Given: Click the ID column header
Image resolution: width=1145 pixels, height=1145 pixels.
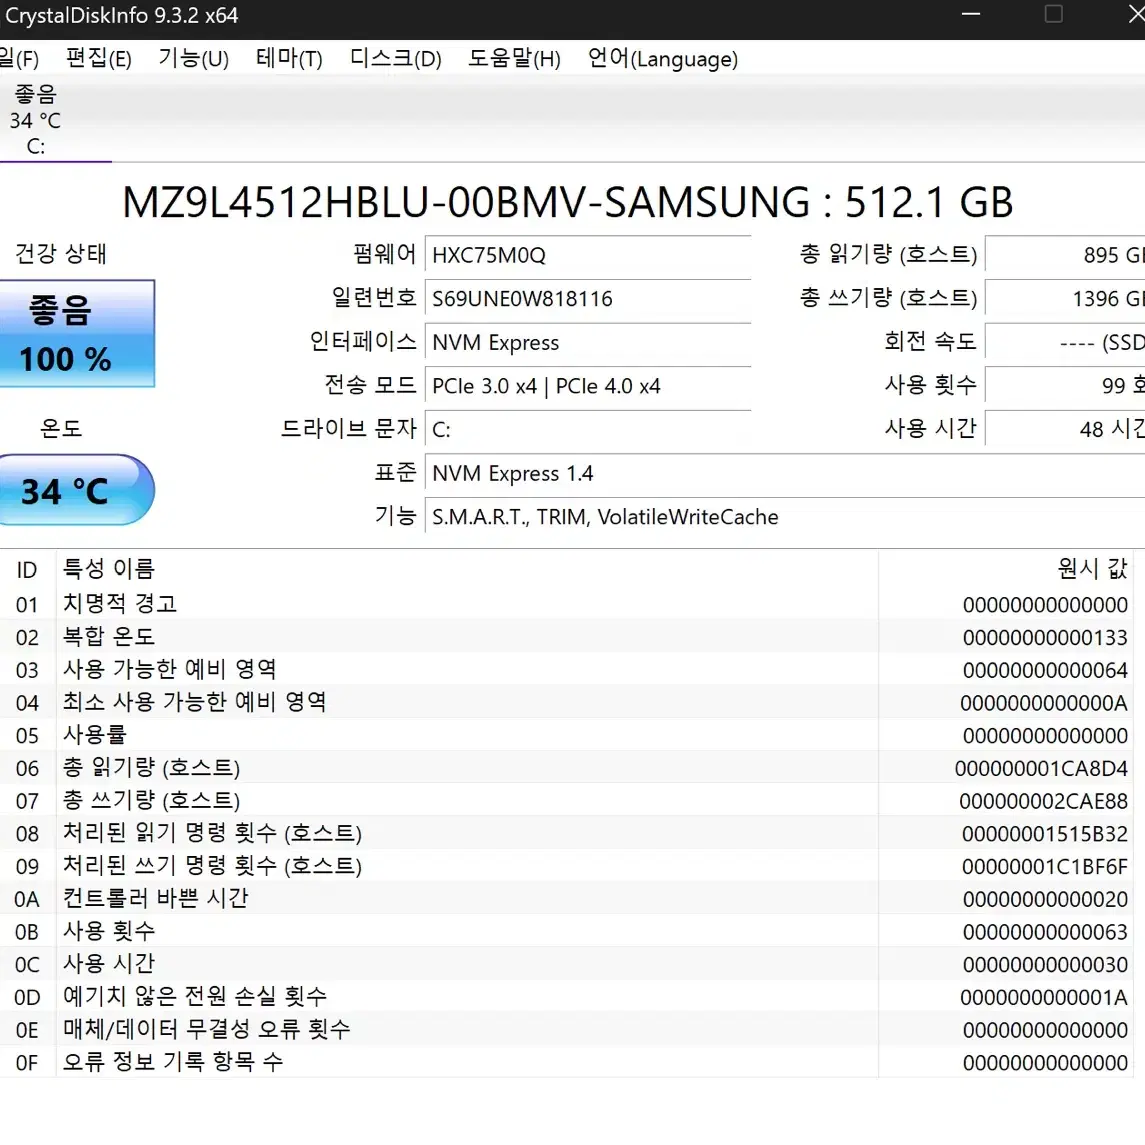Looking at the screenshot, I should pos(27,570).
